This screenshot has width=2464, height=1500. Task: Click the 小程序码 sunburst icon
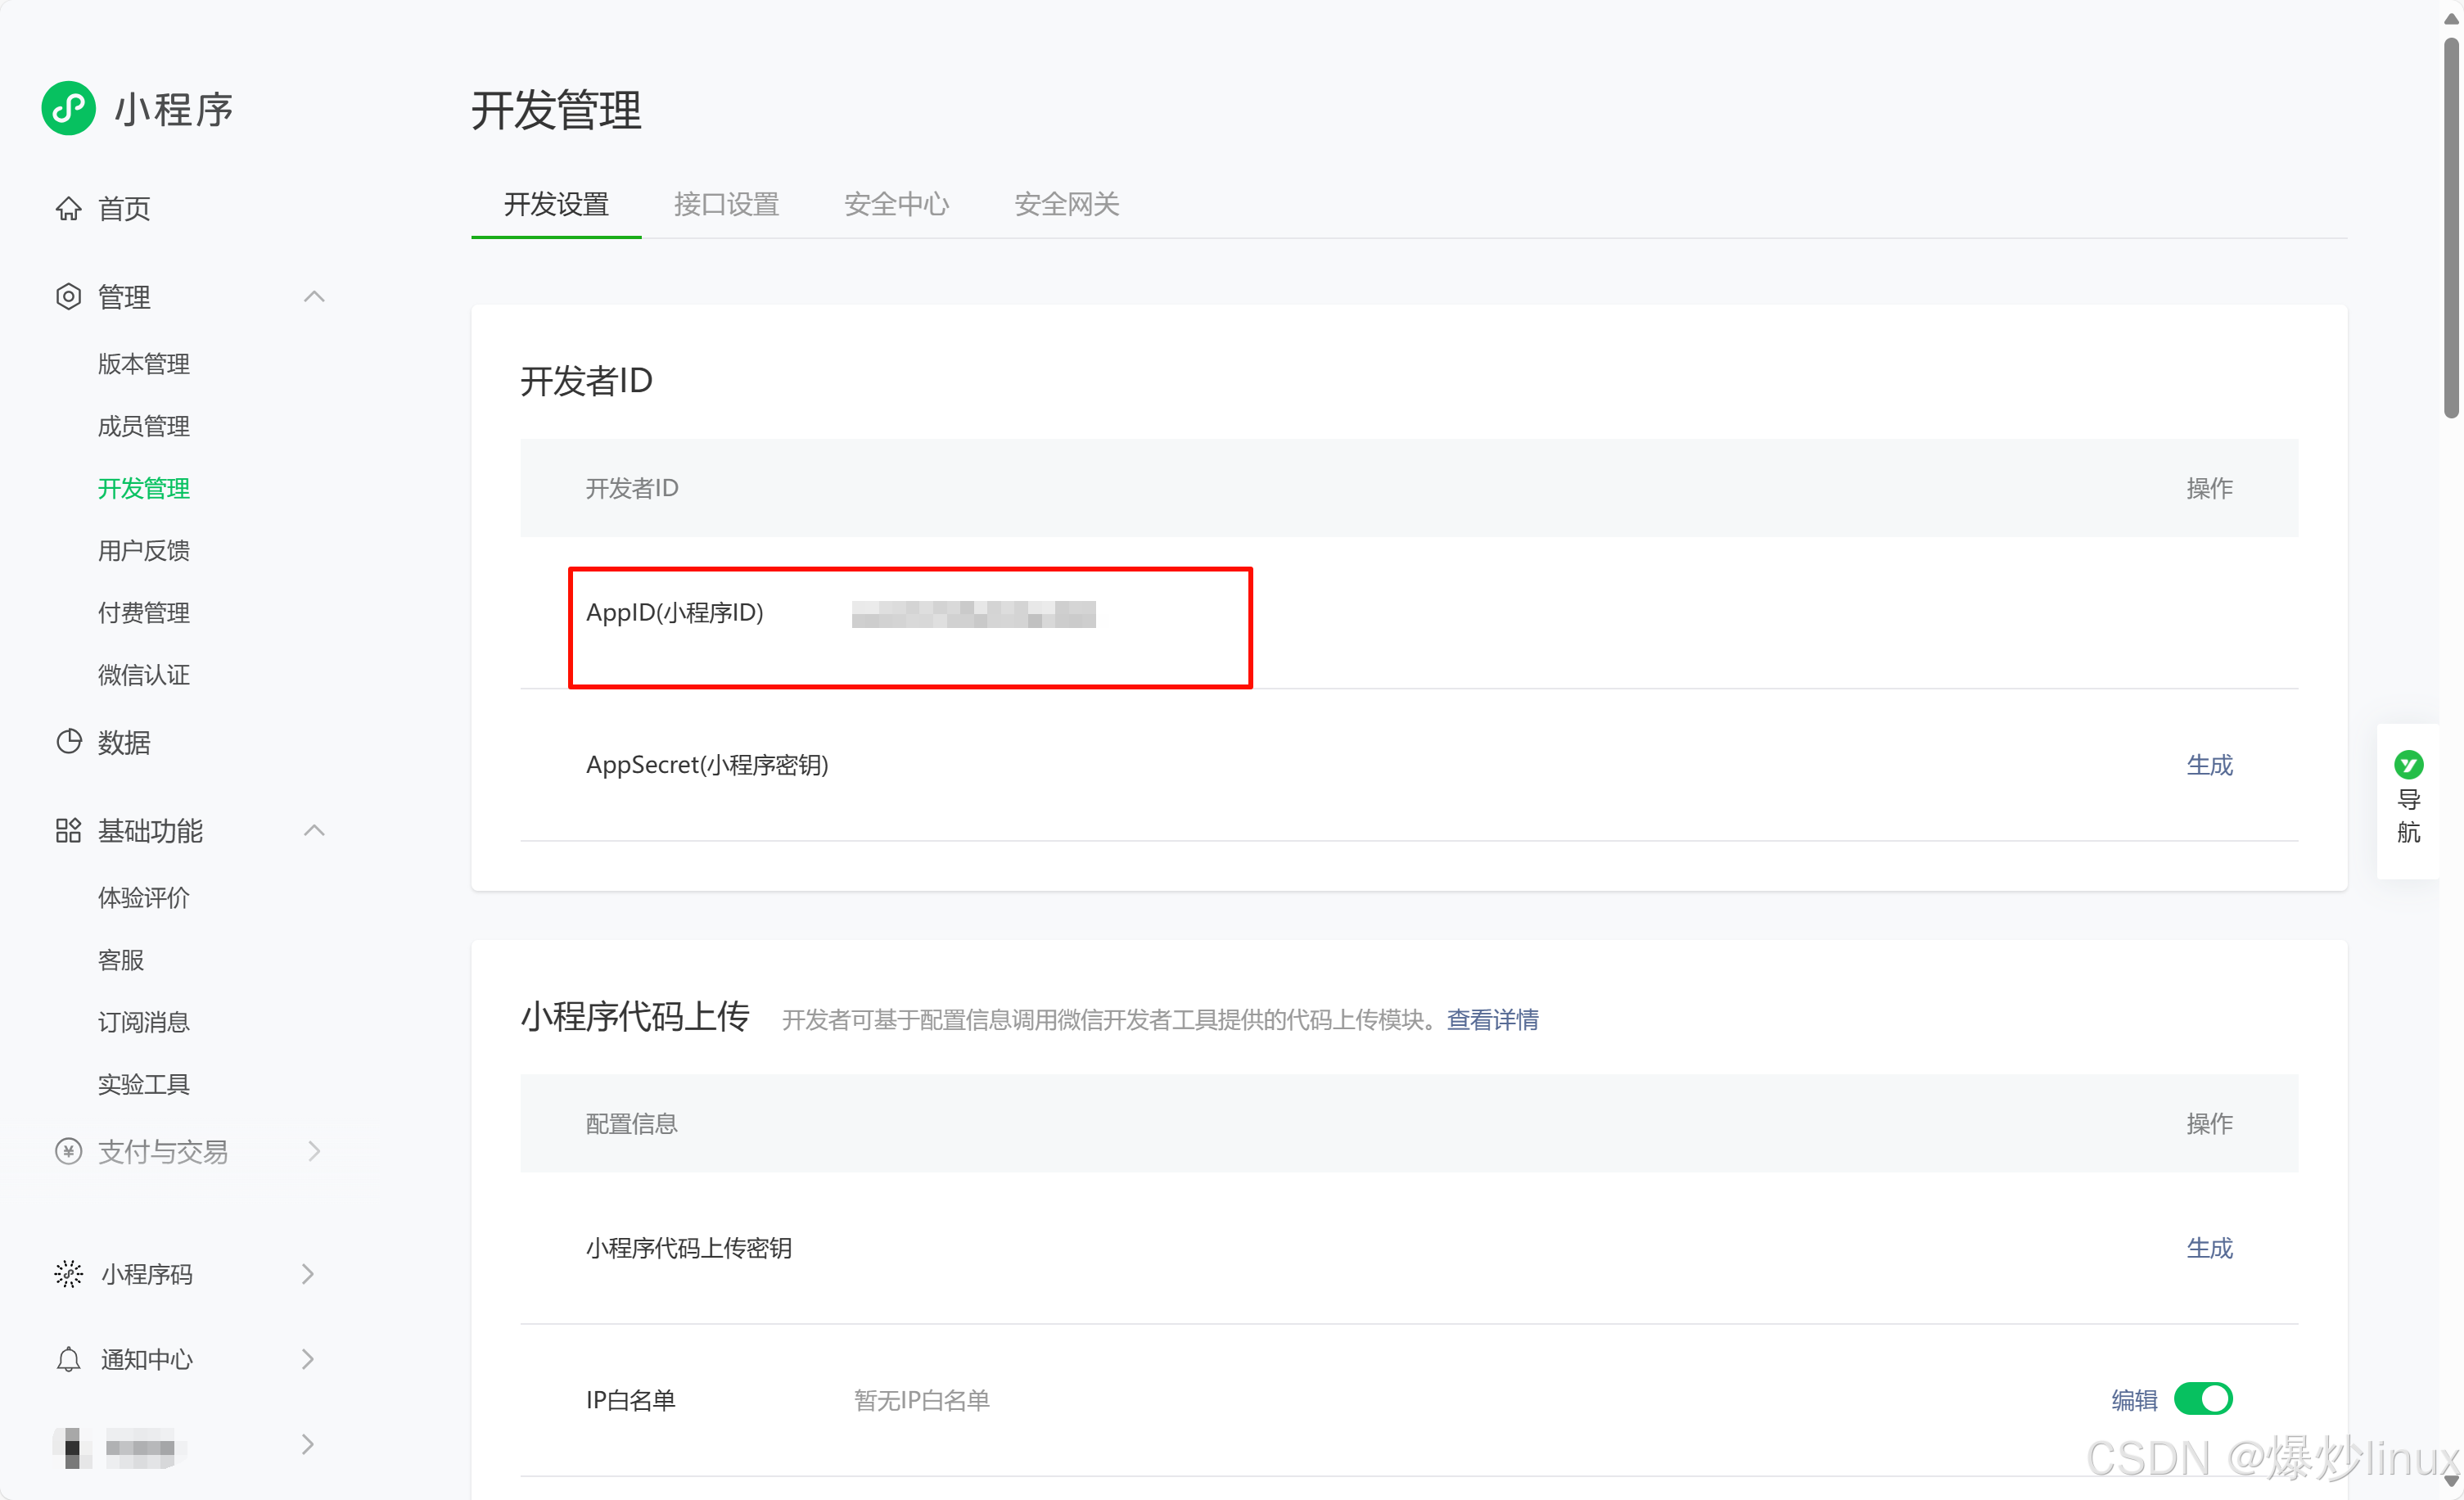pyautogui.click(x=68, y=1274)
